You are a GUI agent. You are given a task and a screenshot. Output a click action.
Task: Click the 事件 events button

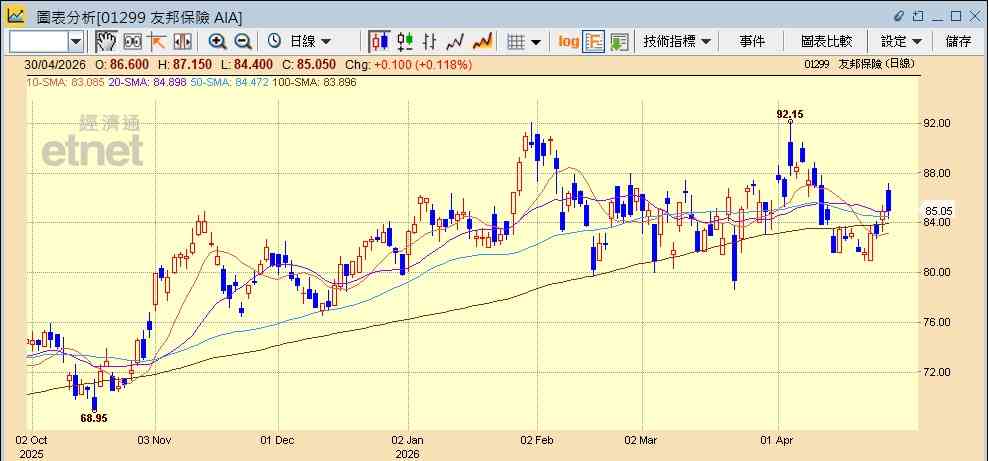[x=752, y=42]
